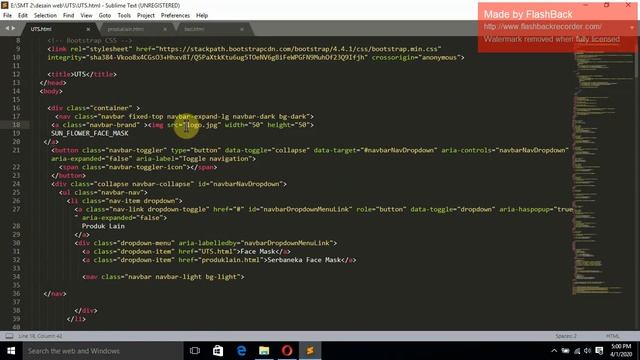Click the Line 18, Column 42 status text
This screenshot has width=640, height=360.
pos(40,336)
